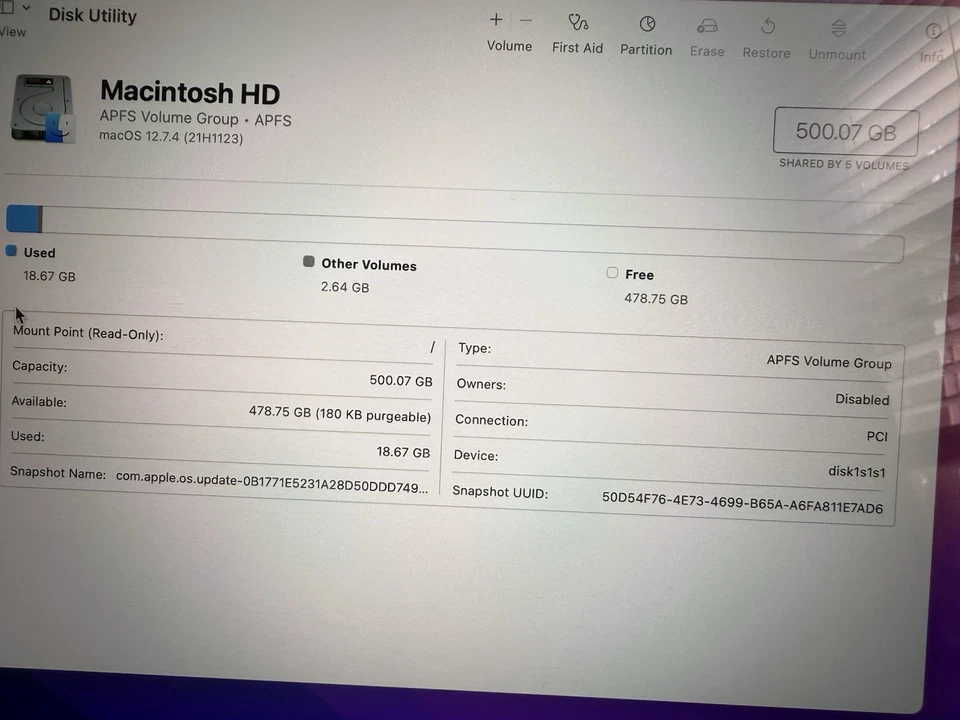
Task: Unmount the Macintosh HD volume
Action: pos(837,32)
